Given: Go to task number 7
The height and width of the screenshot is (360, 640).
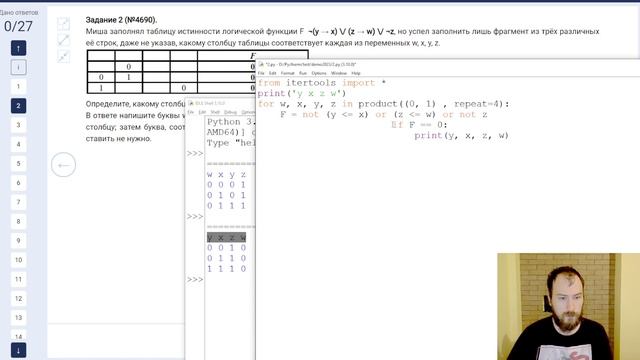Looking at the screenshot, I should (x=18, y=202).
